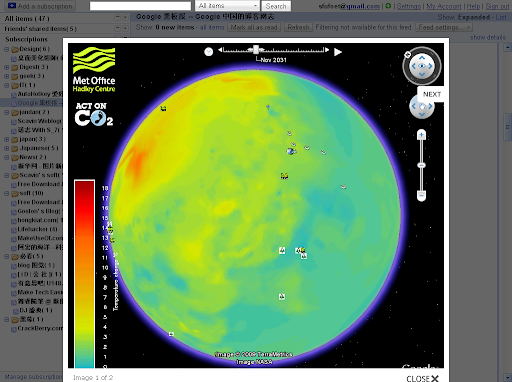
Task: Click the Met Office Hadley Centre logo
Action: pos(94,70)
